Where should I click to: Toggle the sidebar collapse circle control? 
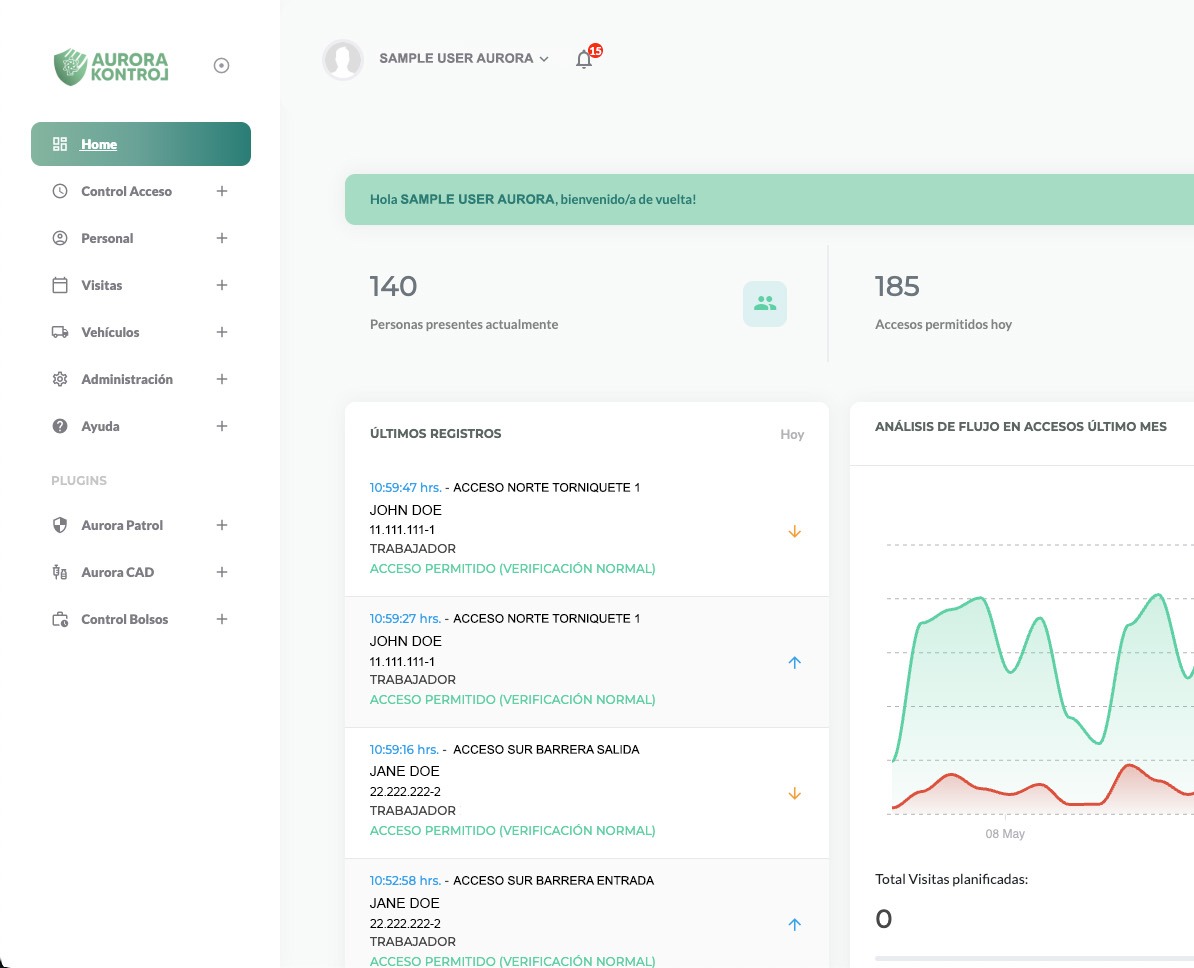pyautogui.click(x=221, y=65)
